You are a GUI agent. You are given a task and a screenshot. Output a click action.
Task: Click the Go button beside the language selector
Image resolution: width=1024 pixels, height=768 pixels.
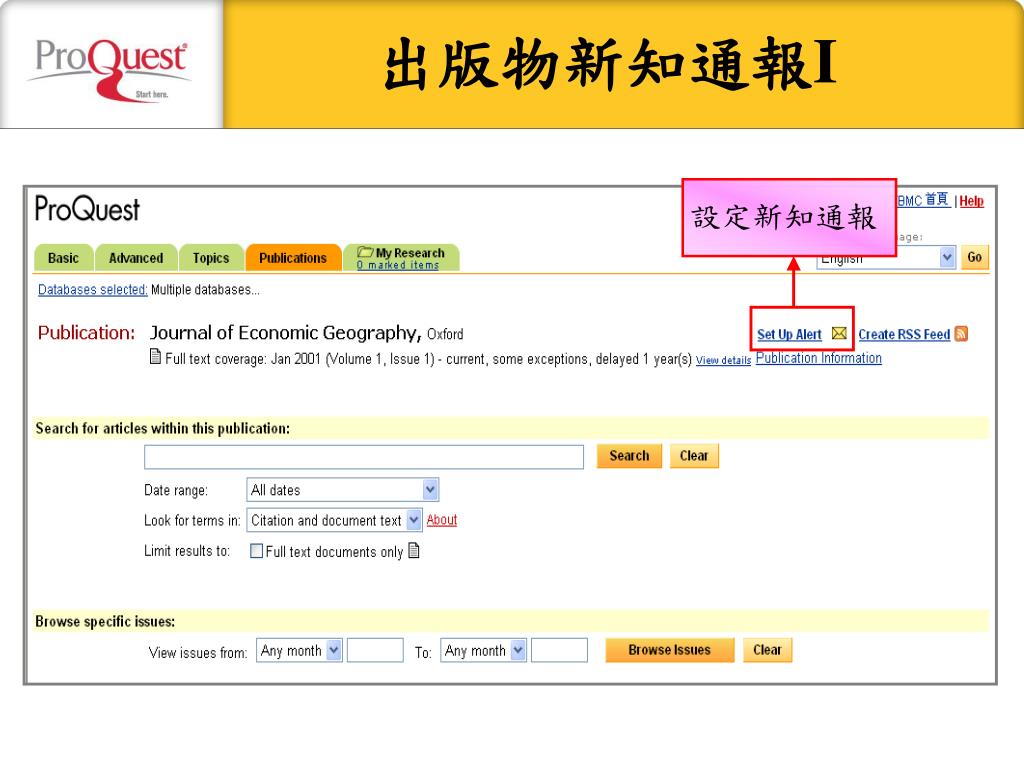click(x=974, y=257)
